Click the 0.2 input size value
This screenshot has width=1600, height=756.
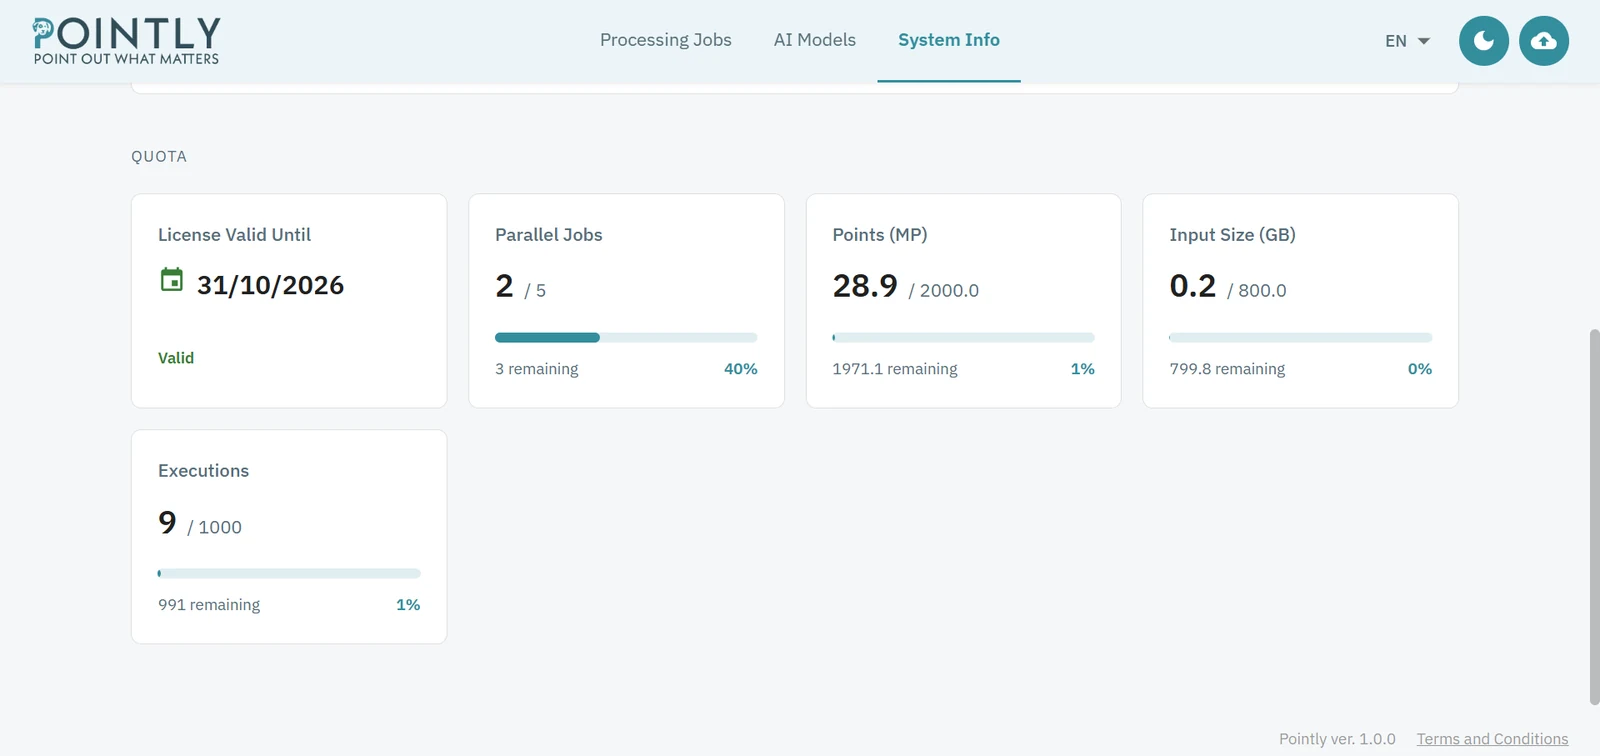[x=1193, y=286]
